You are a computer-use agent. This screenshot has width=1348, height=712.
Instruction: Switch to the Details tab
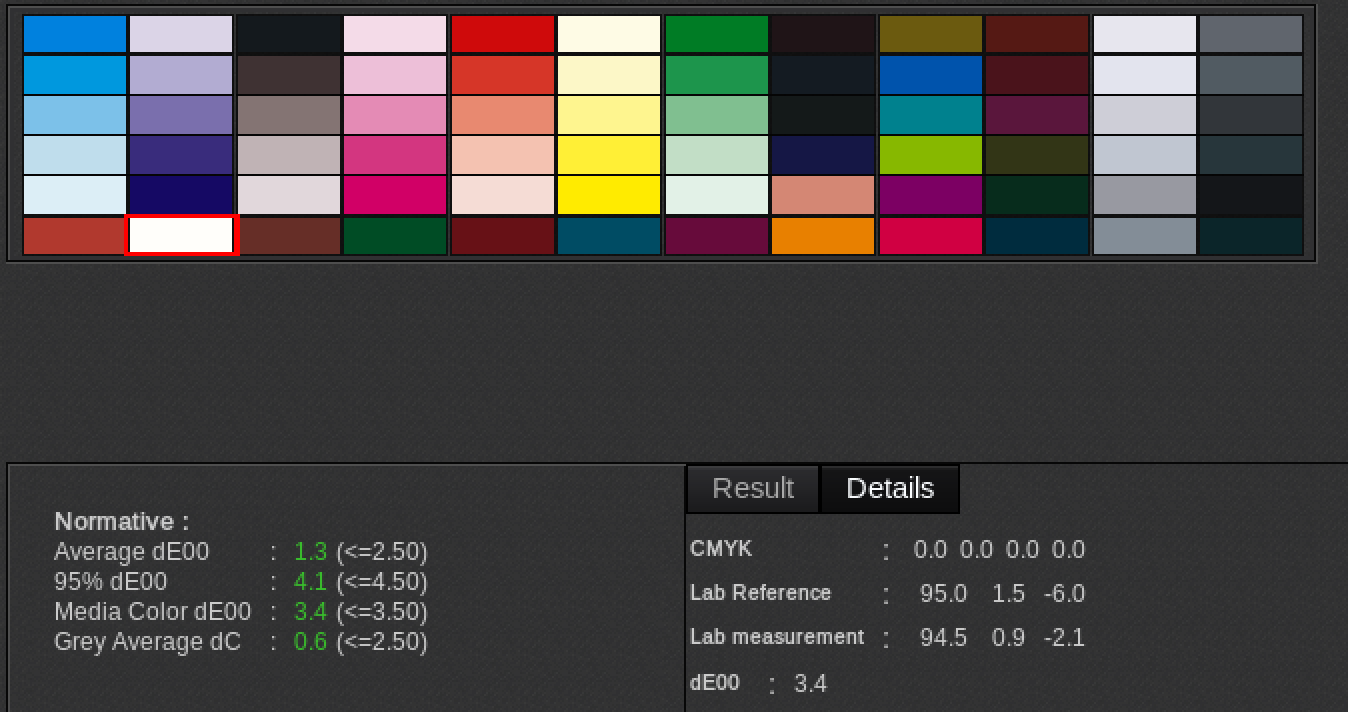889,488
